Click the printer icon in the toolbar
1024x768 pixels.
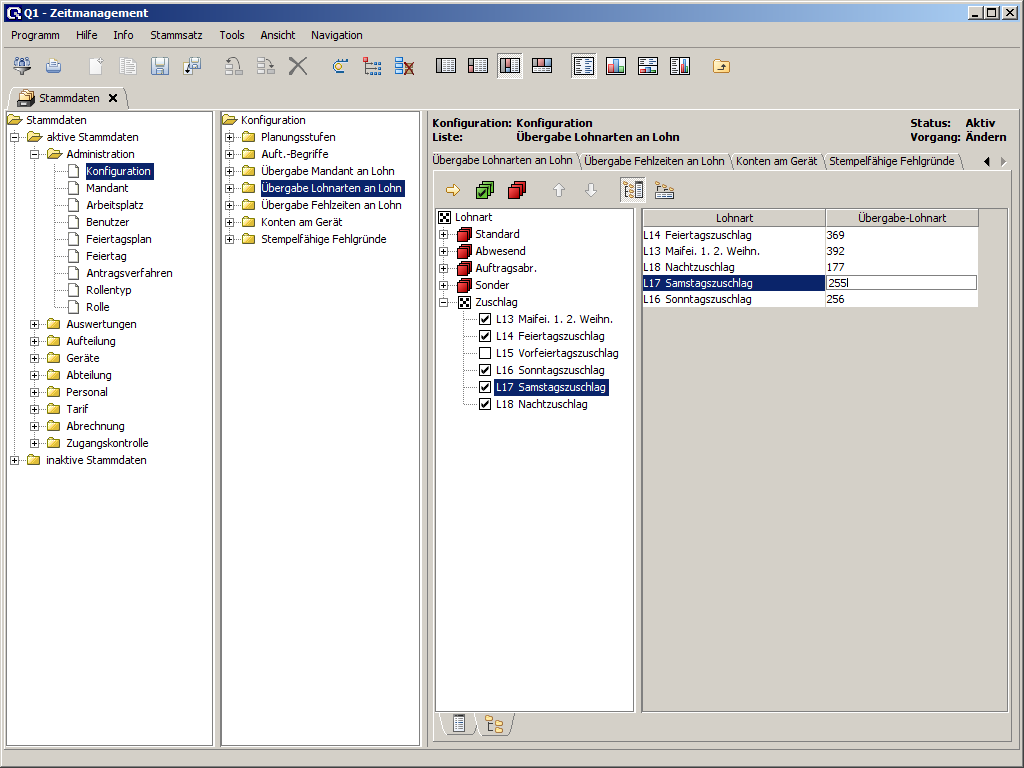pos(54,66)
